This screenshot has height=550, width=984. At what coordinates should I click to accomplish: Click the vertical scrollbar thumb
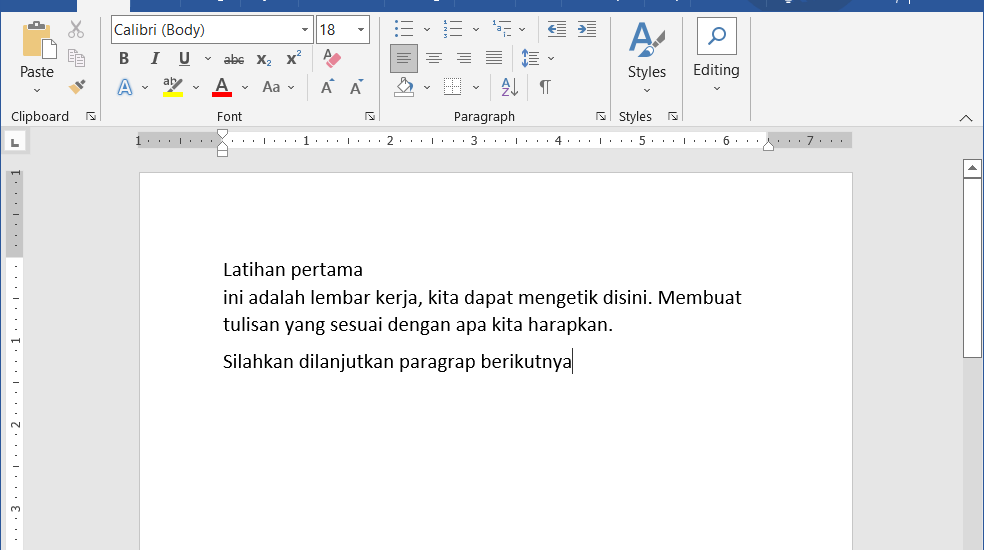pyautogui.click(x=972, y=268)
